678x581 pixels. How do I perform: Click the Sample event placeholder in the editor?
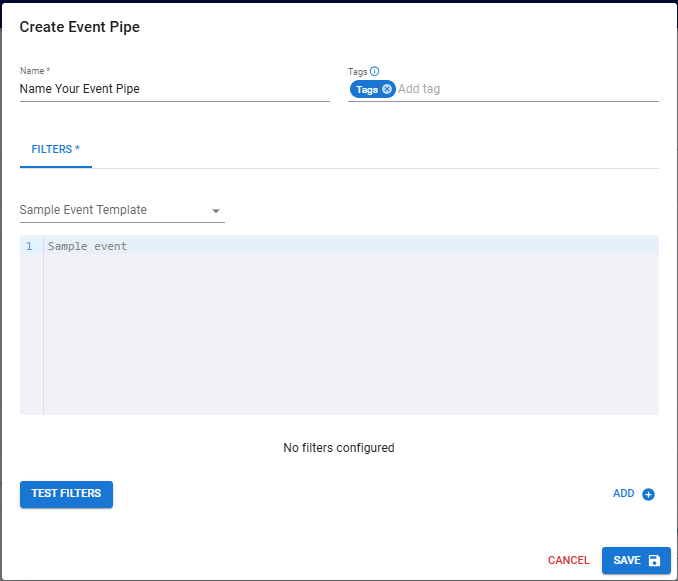[88, 246]
